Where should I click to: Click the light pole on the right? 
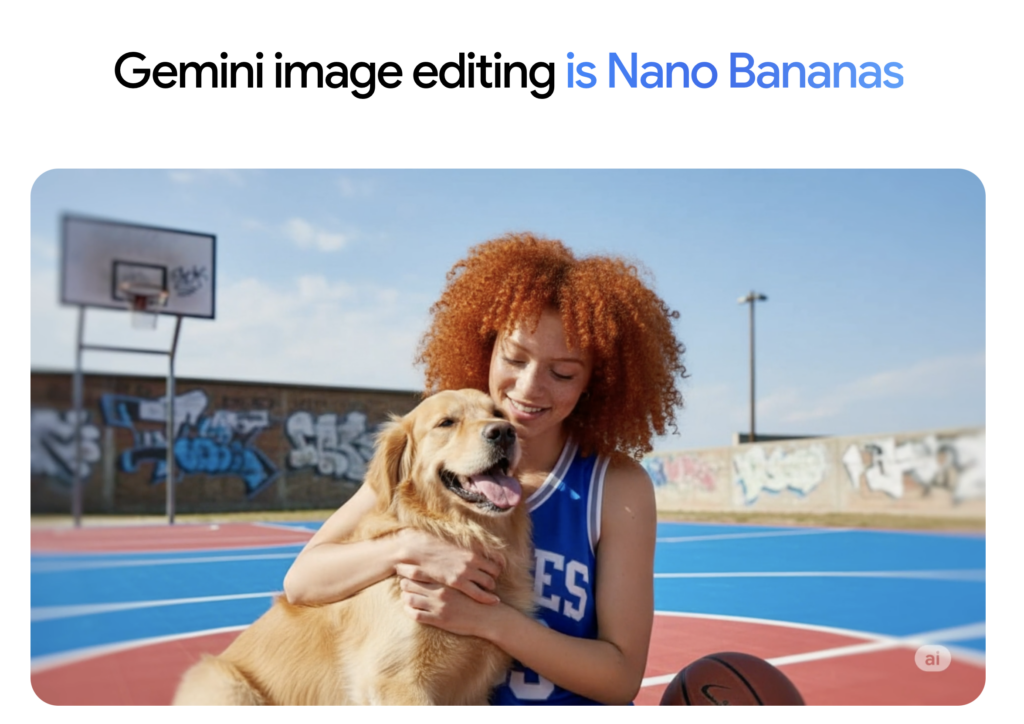[752, 366]
